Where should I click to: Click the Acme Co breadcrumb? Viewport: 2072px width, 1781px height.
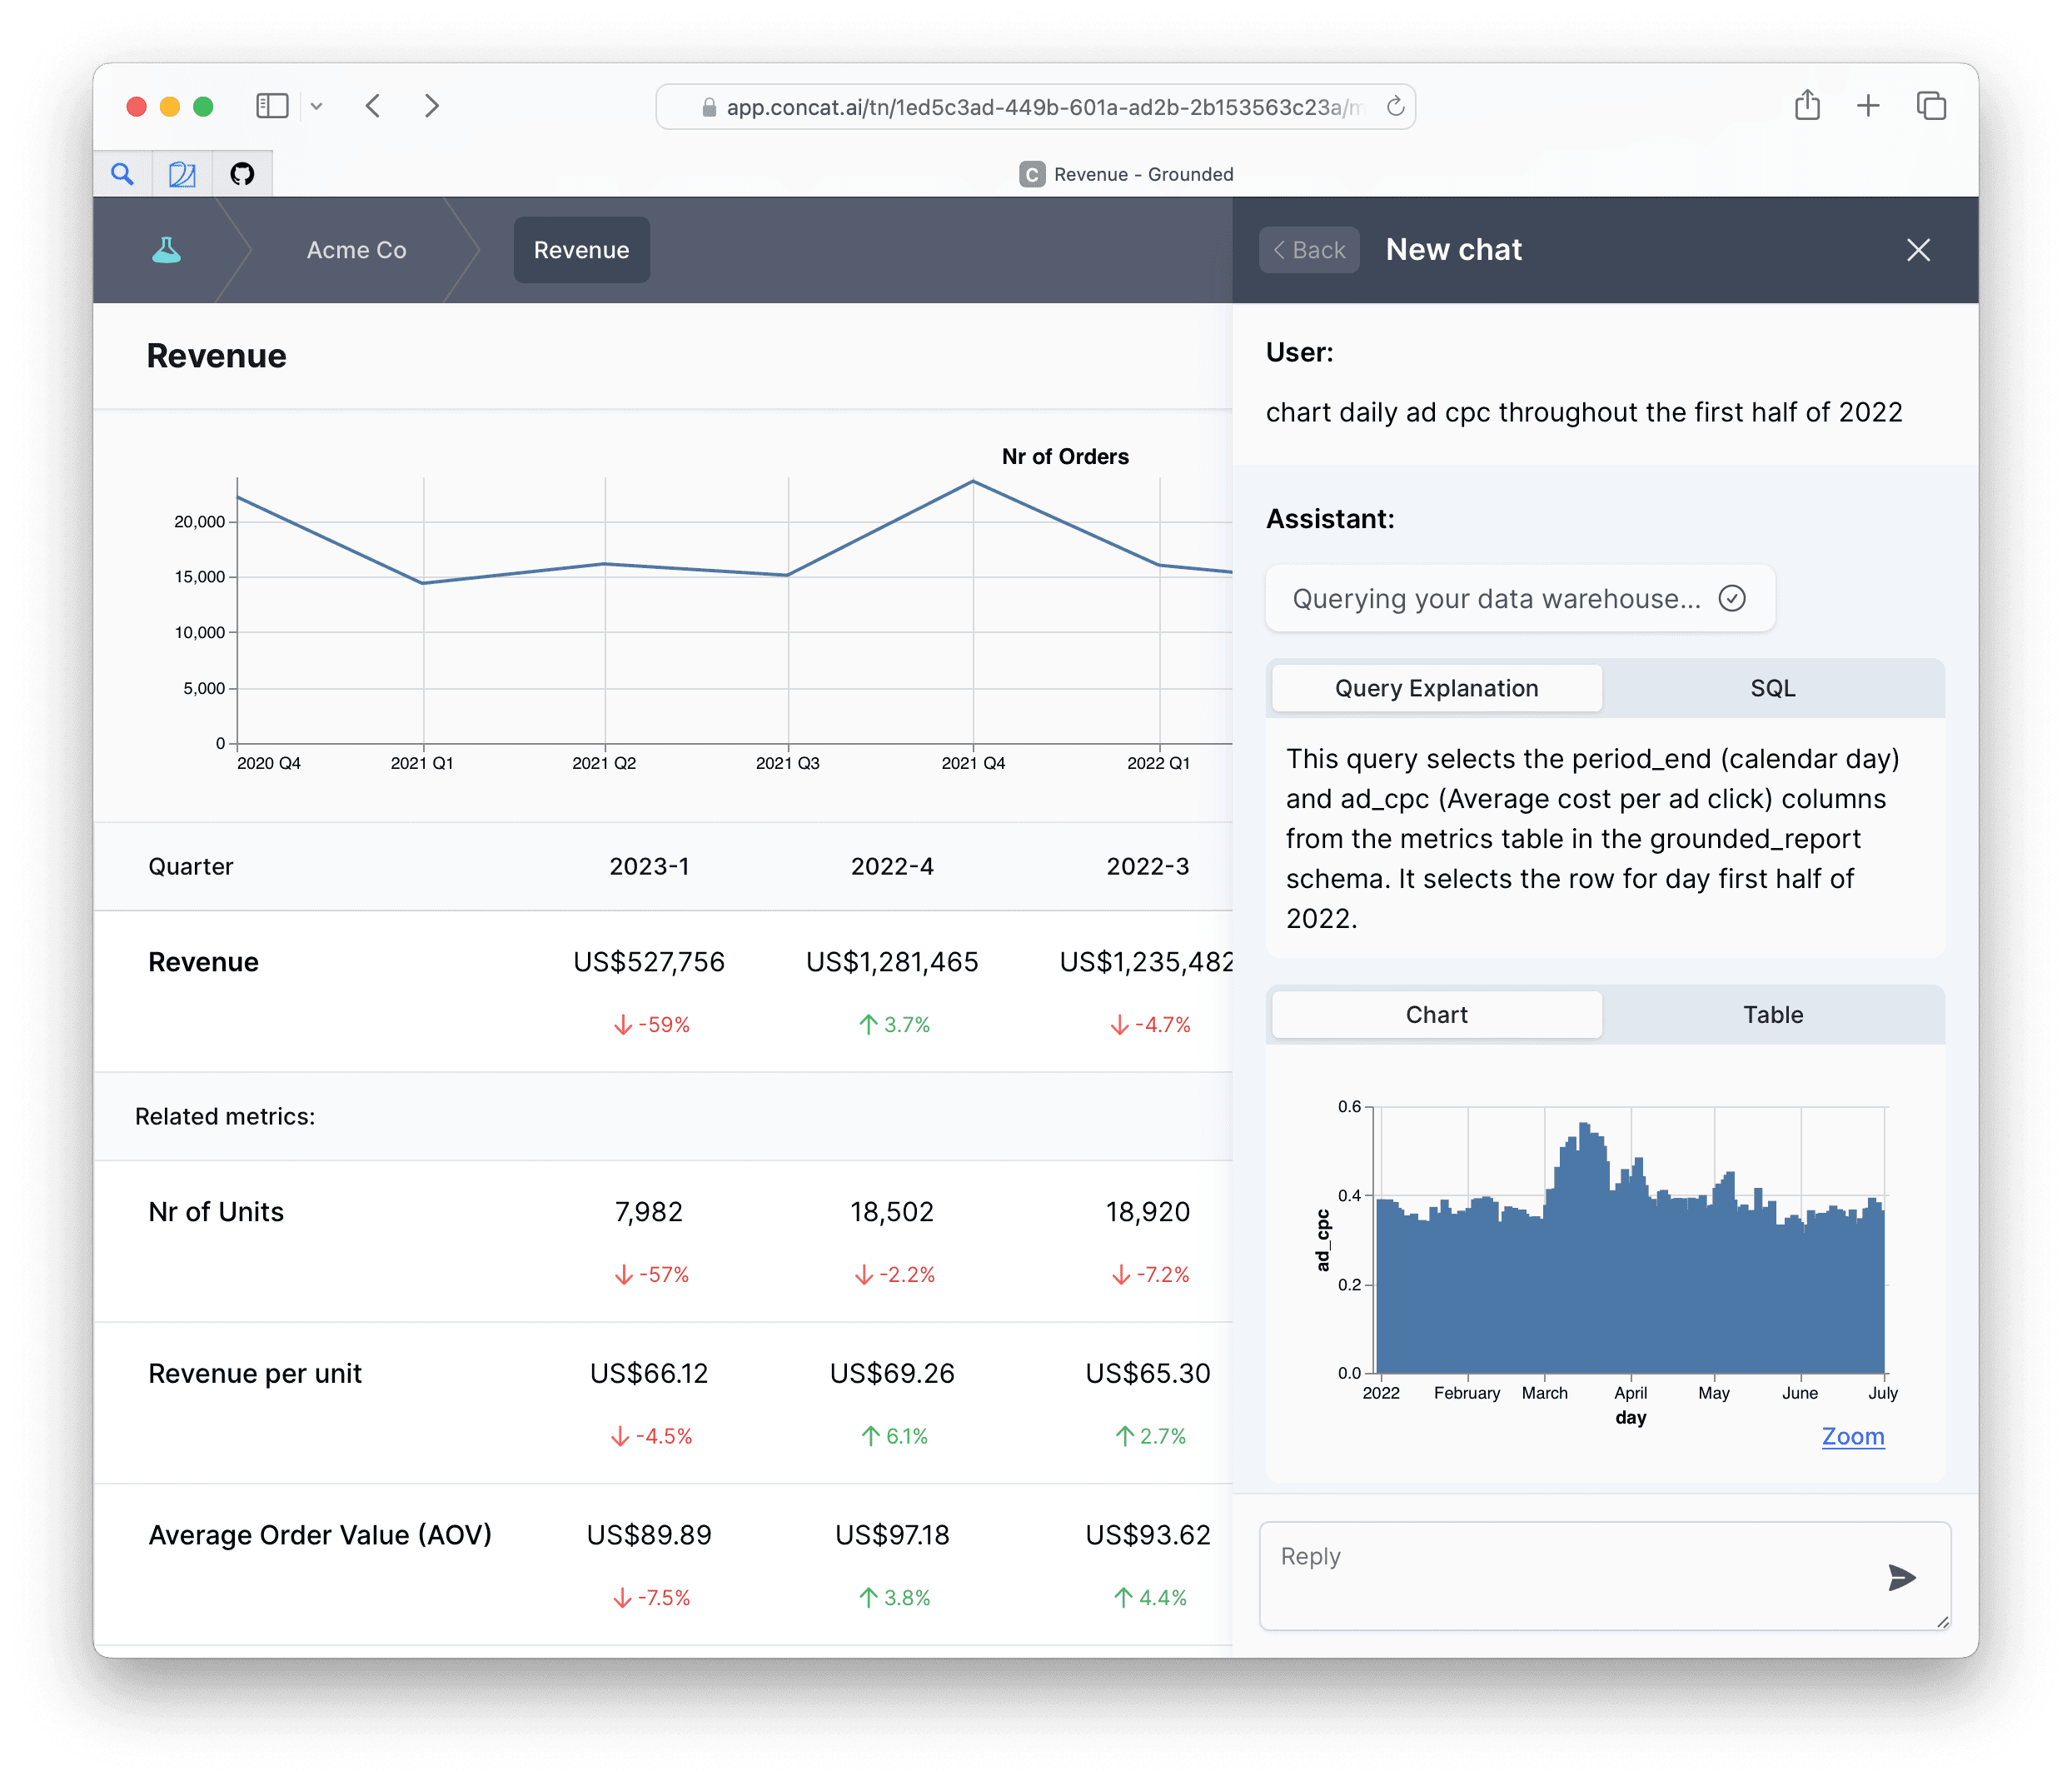coord(356,250)
